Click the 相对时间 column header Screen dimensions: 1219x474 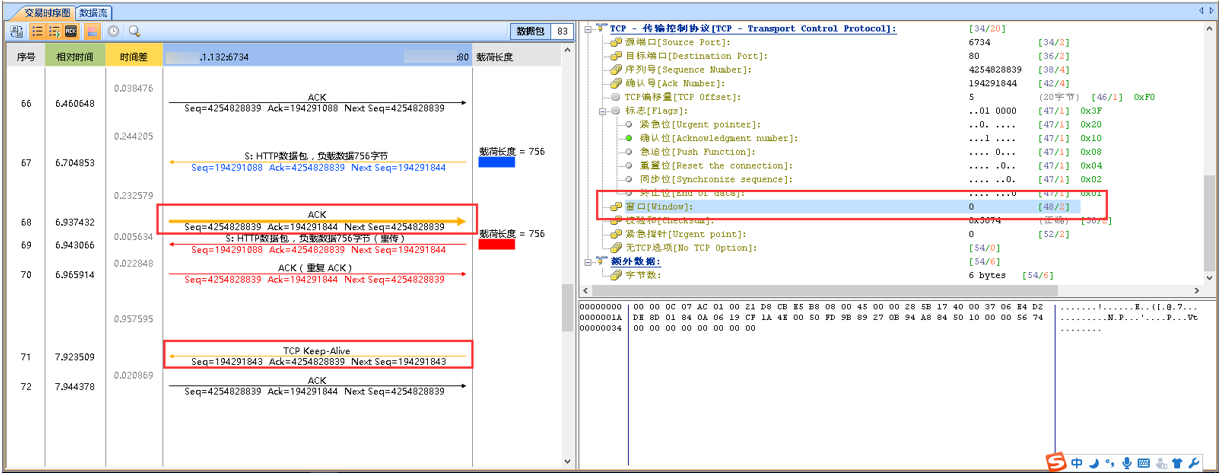75,58
